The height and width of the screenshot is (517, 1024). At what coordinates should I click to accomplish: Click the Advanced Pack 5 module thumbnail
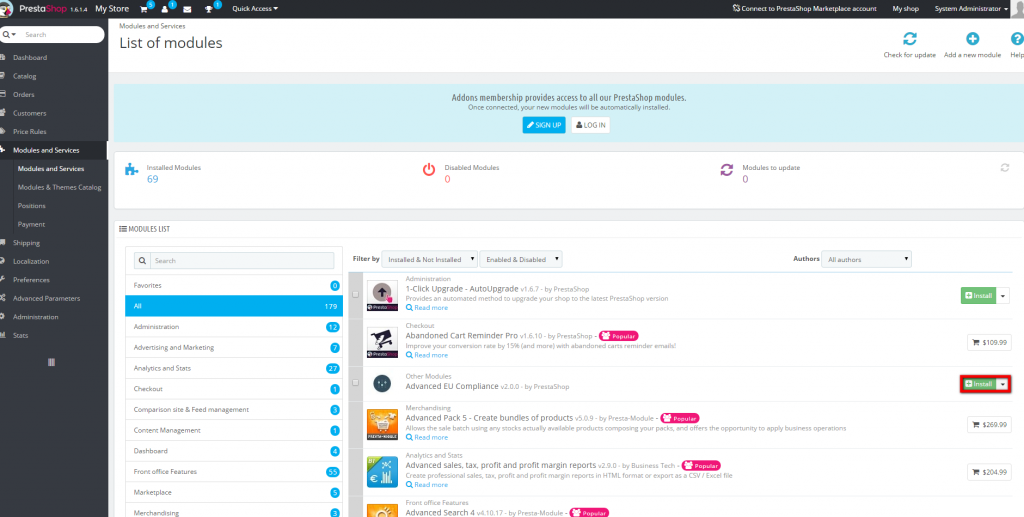tap(382, 425)
